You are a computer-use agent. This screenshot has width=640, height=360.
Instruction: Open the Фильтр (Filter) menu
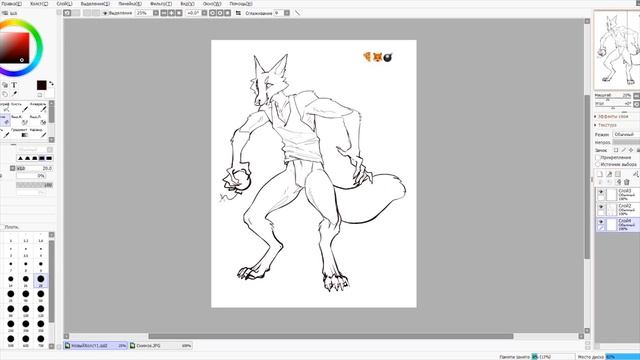(161, 4)
